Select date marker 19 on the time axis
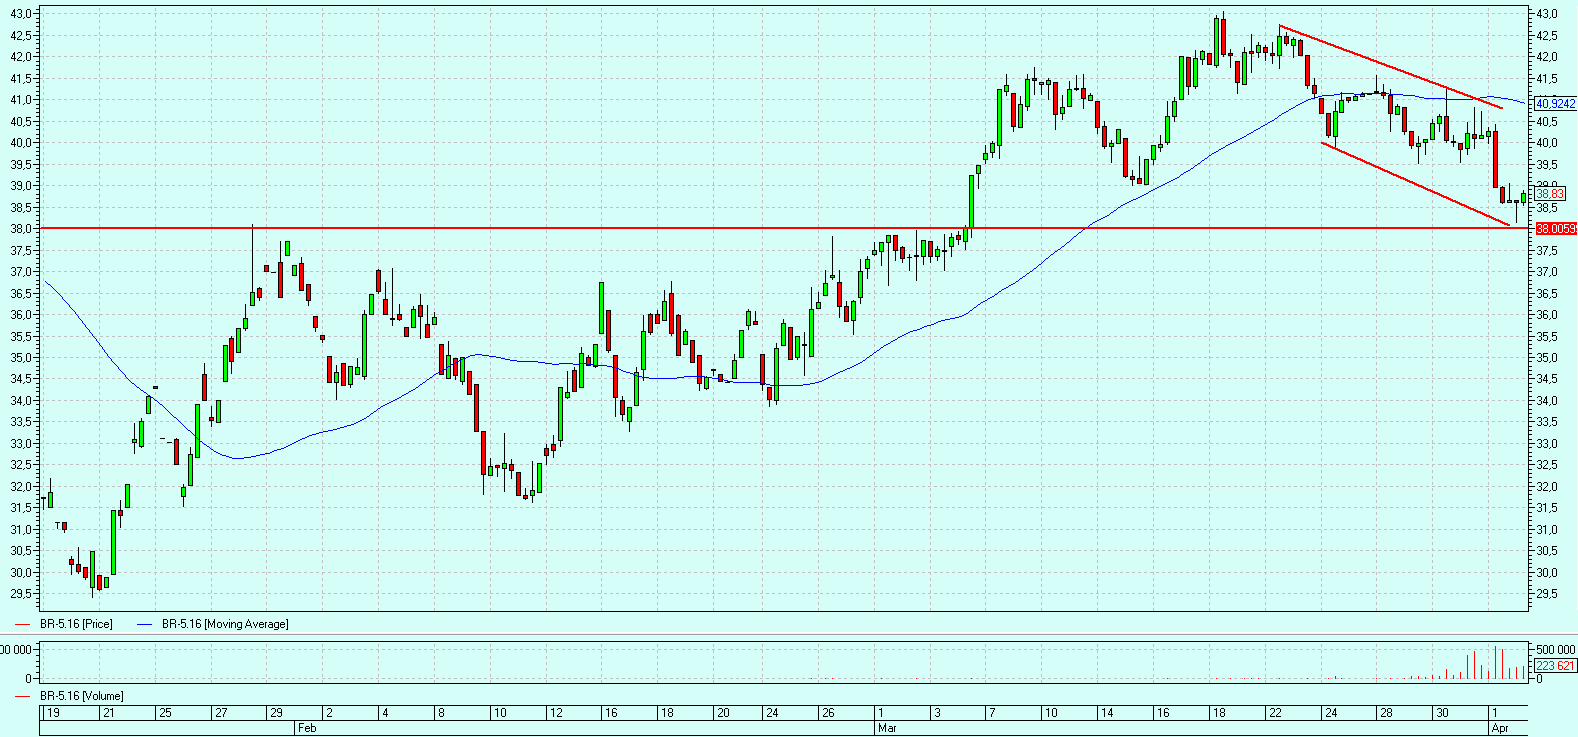Image resolution: width=1578 pixels, height=737 pixels. (53, 713)
